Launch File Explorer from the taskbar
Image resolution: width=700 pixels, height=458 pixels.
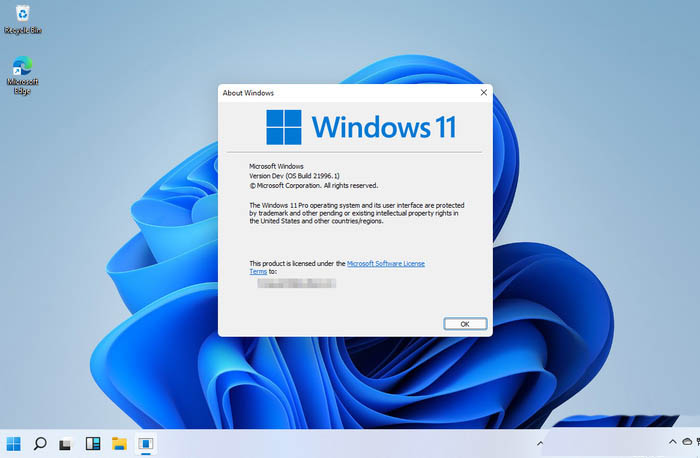coord(119,443)
